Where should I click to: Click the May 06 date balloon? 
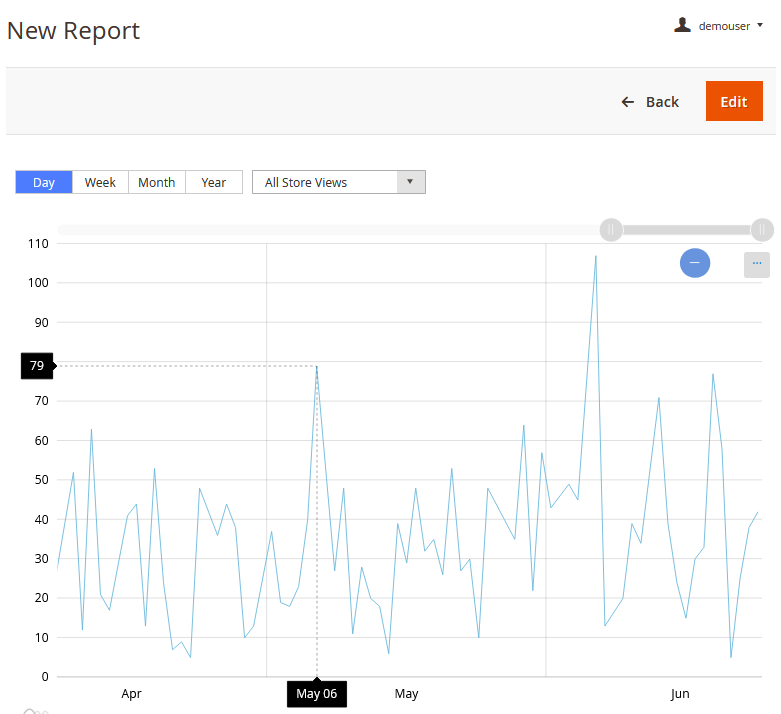click(x=317, y=694)
